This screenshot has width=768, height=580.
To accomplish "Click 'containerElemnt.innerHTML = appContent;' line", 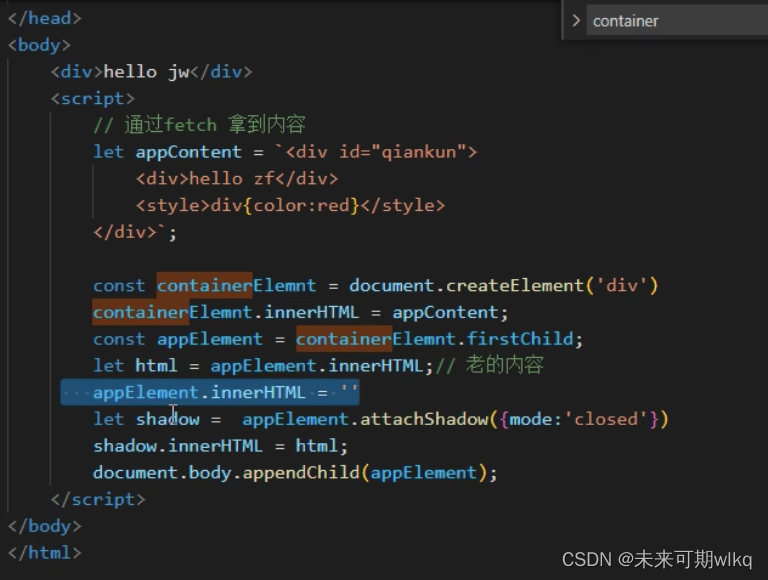I will coord(301,312).
